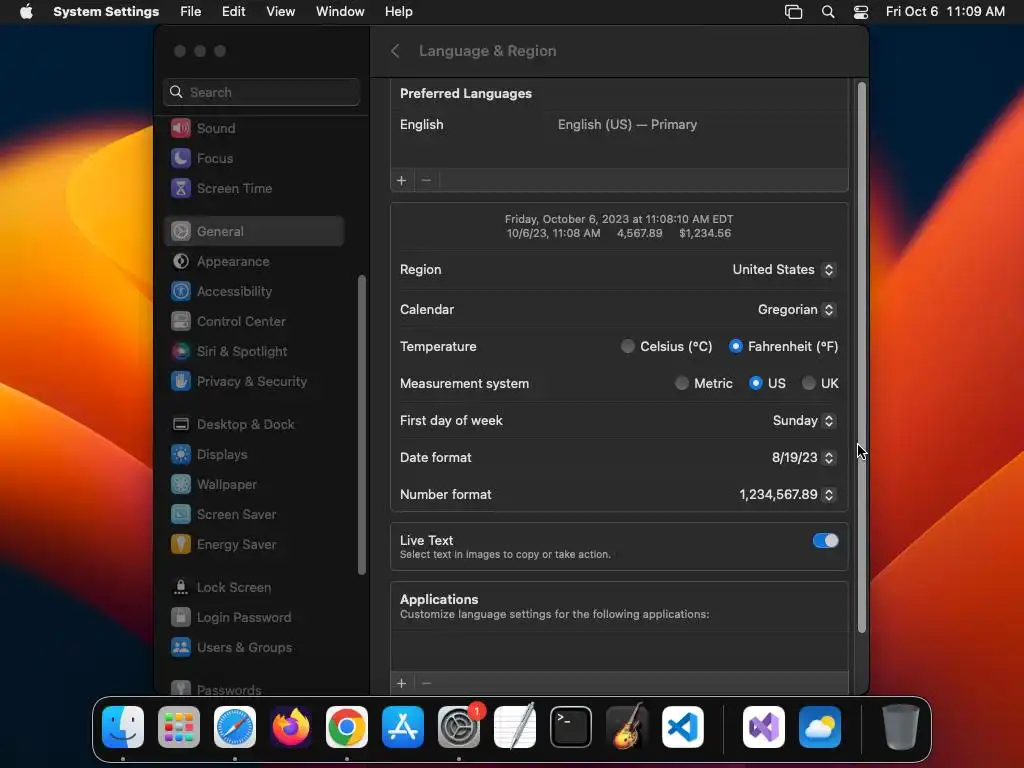1024x768 pixels.
Task: Open Terminal from the Dock
Action: (571, 727)
